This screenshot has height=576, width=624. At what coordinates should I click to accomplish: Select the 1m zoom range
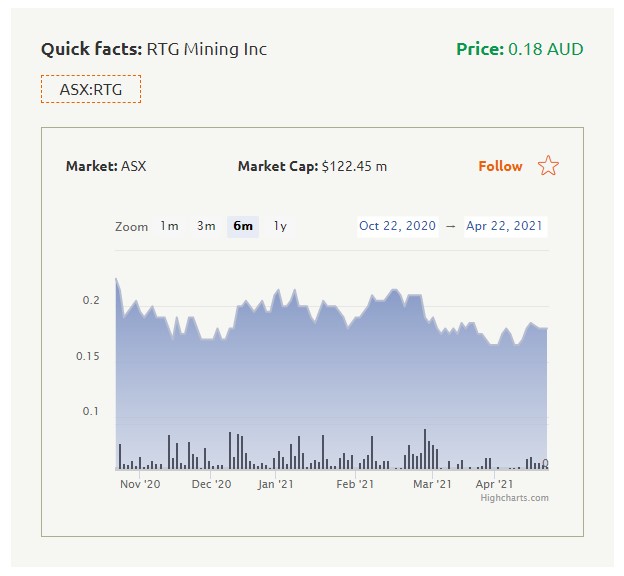click(169, 226)
